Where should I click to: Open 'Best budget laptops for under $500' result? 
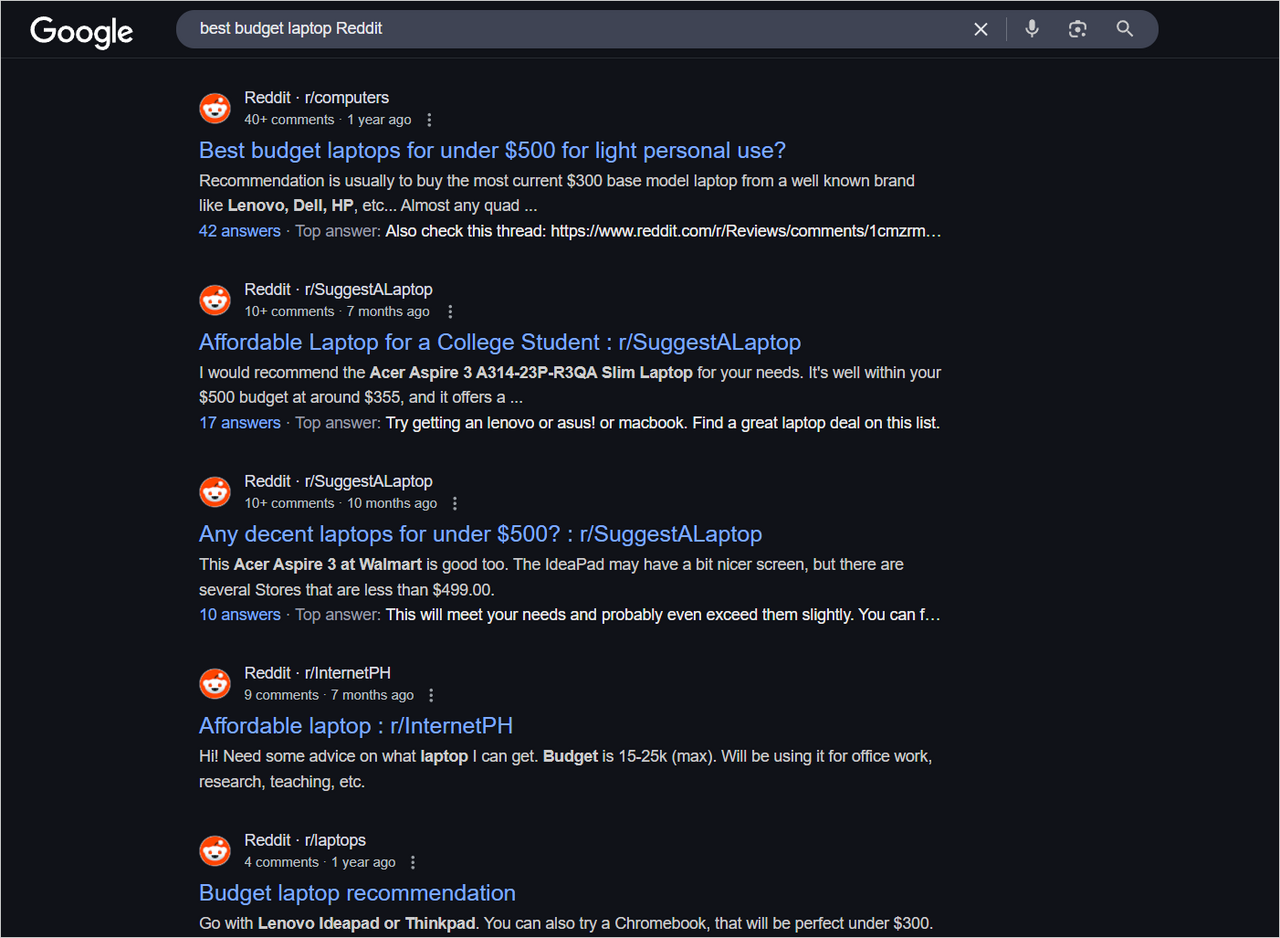tap(492, 151)
